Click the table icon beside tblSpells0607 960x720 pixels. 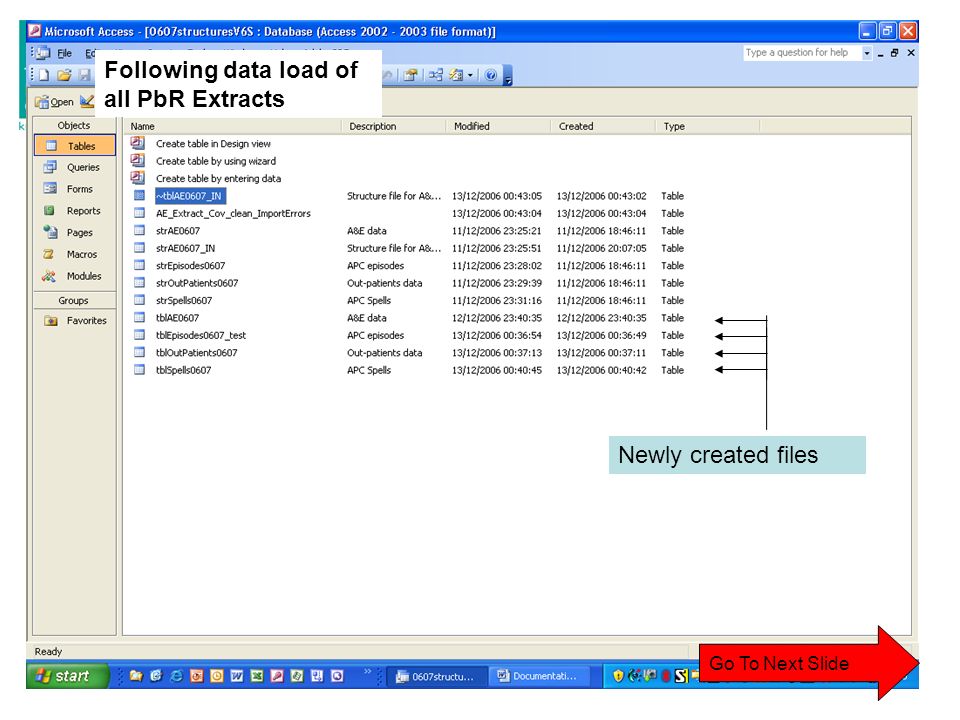(140, 370)
